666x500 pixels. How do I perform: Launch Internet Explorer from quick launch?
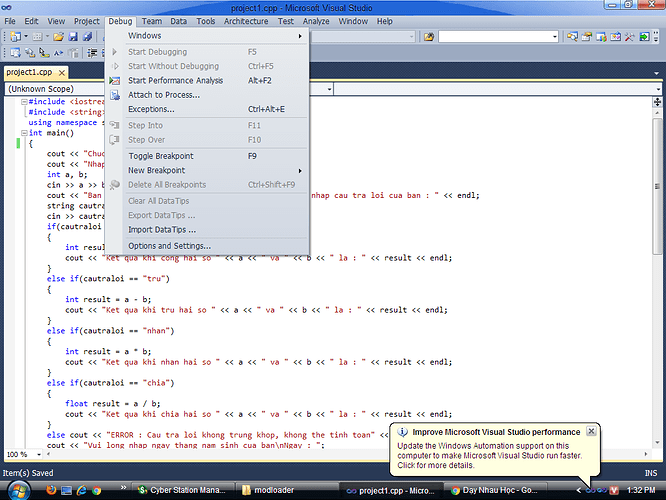[x=81, y=490]
